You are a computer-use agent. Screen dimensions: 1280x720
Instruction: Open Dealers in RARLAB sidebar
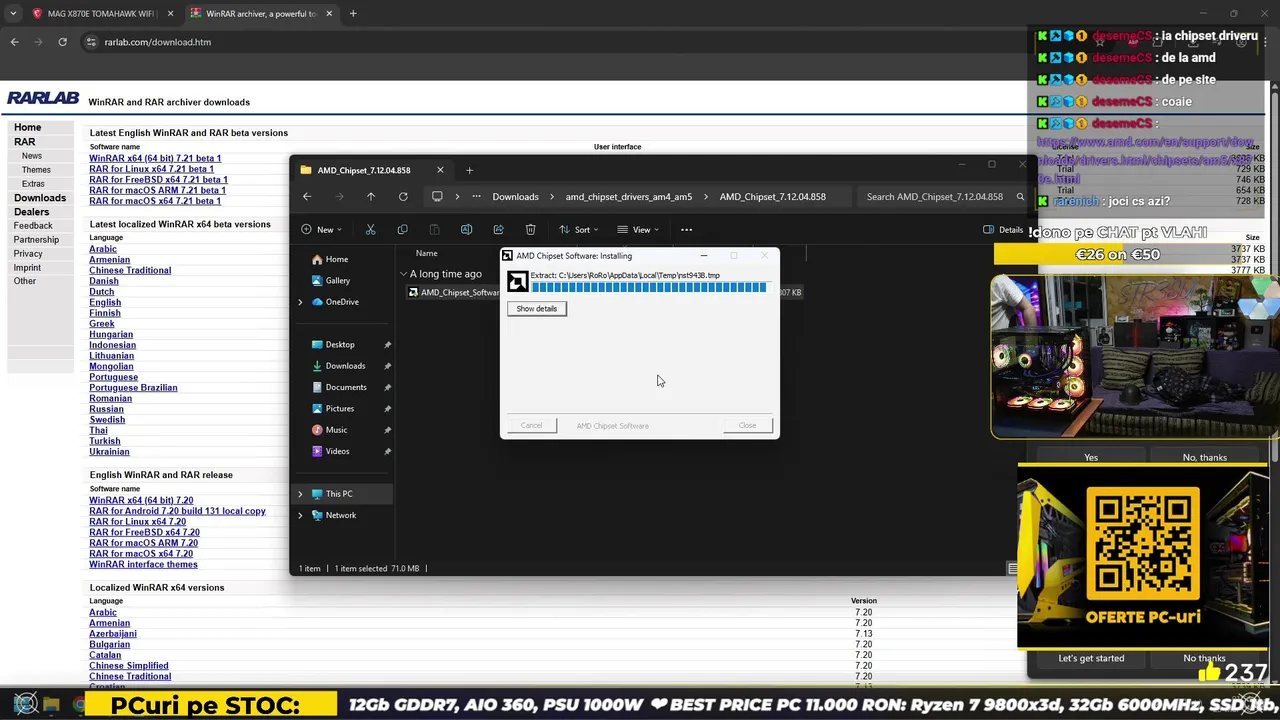(31, 212)
